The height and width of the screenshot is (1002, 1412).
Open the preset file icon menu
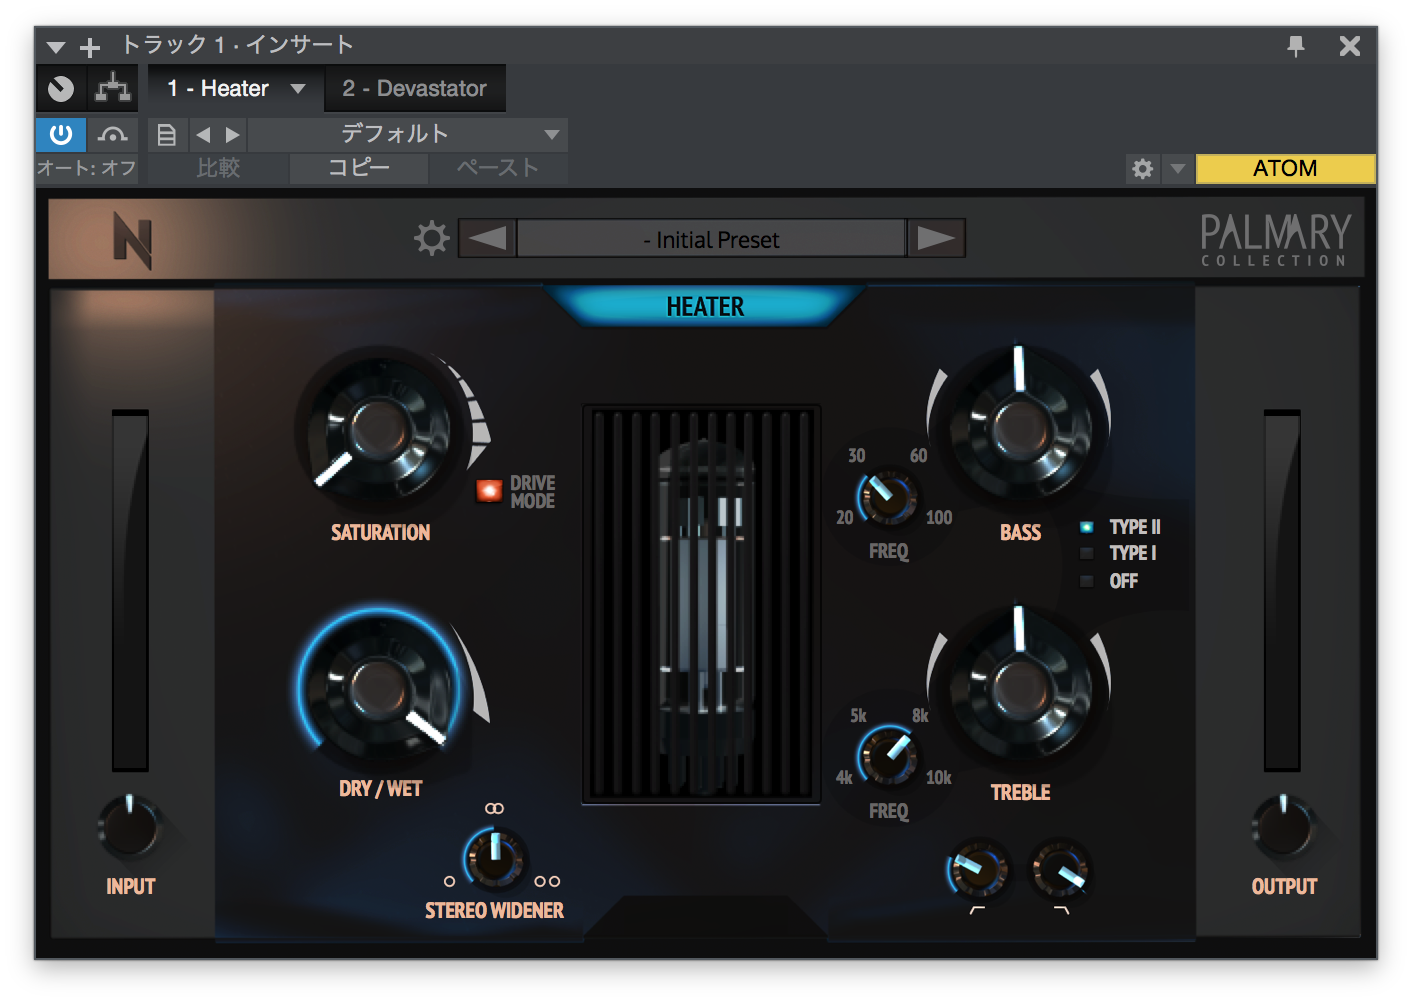point(167,134)
